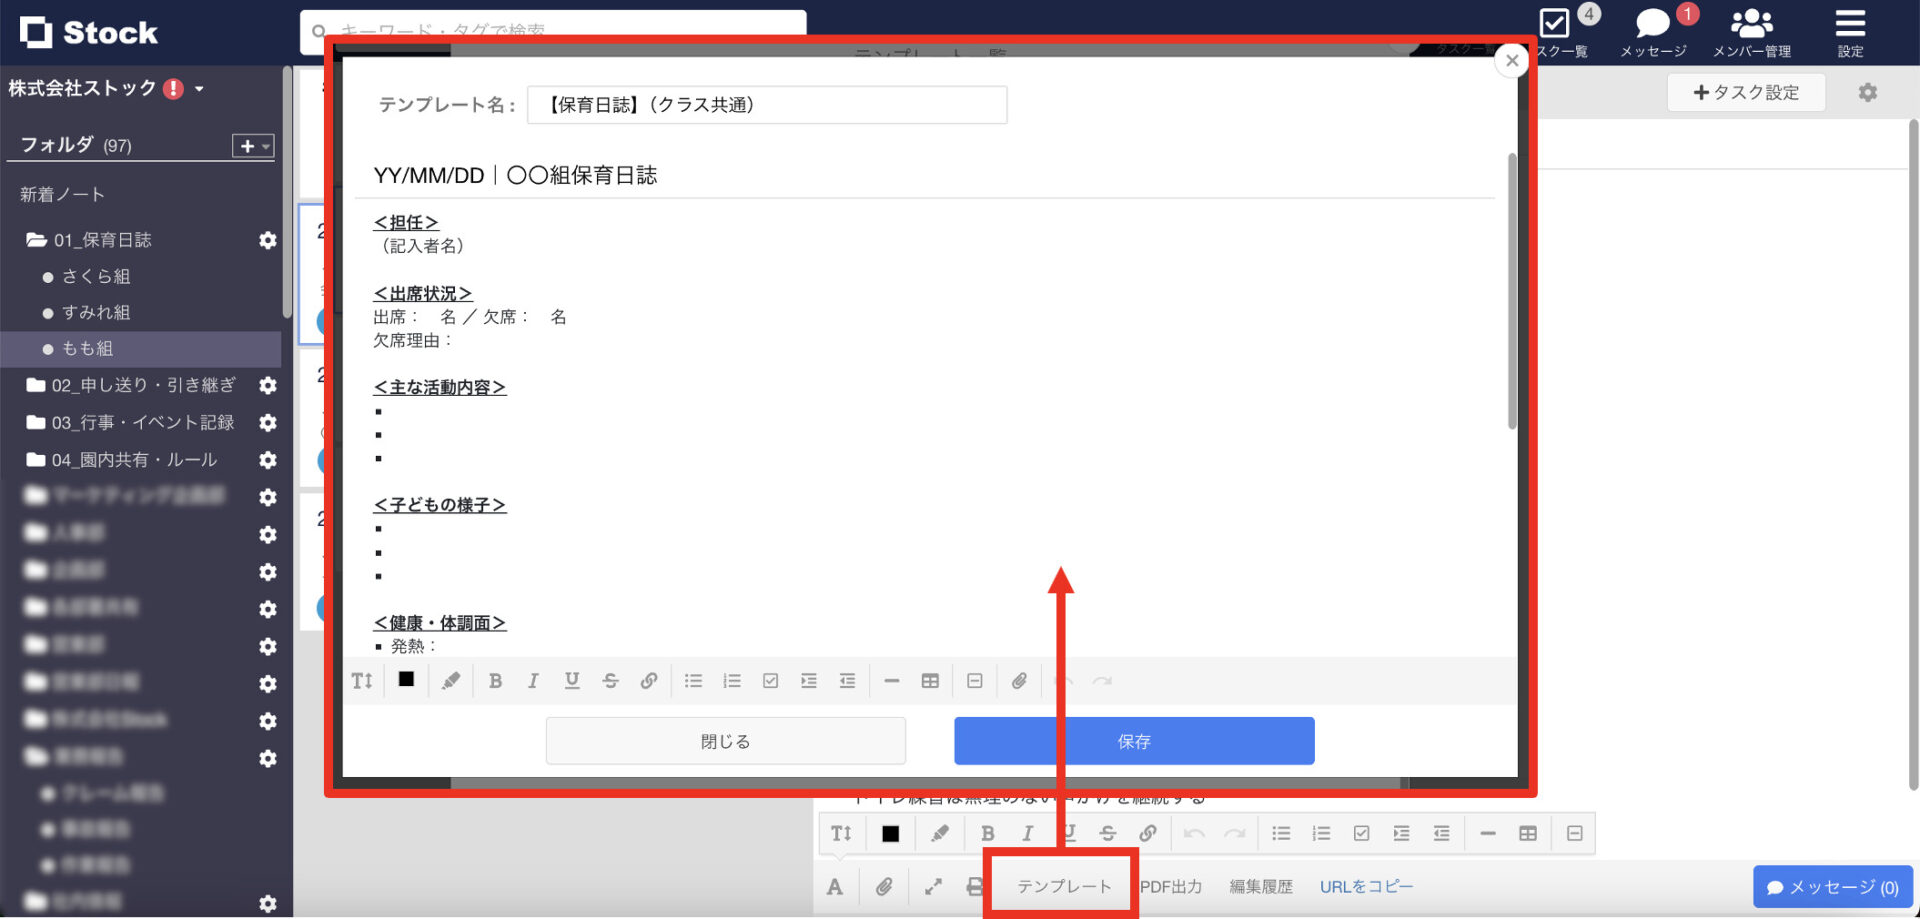
Task: Select the highlighter pen tool
Action: click(451, 681)
